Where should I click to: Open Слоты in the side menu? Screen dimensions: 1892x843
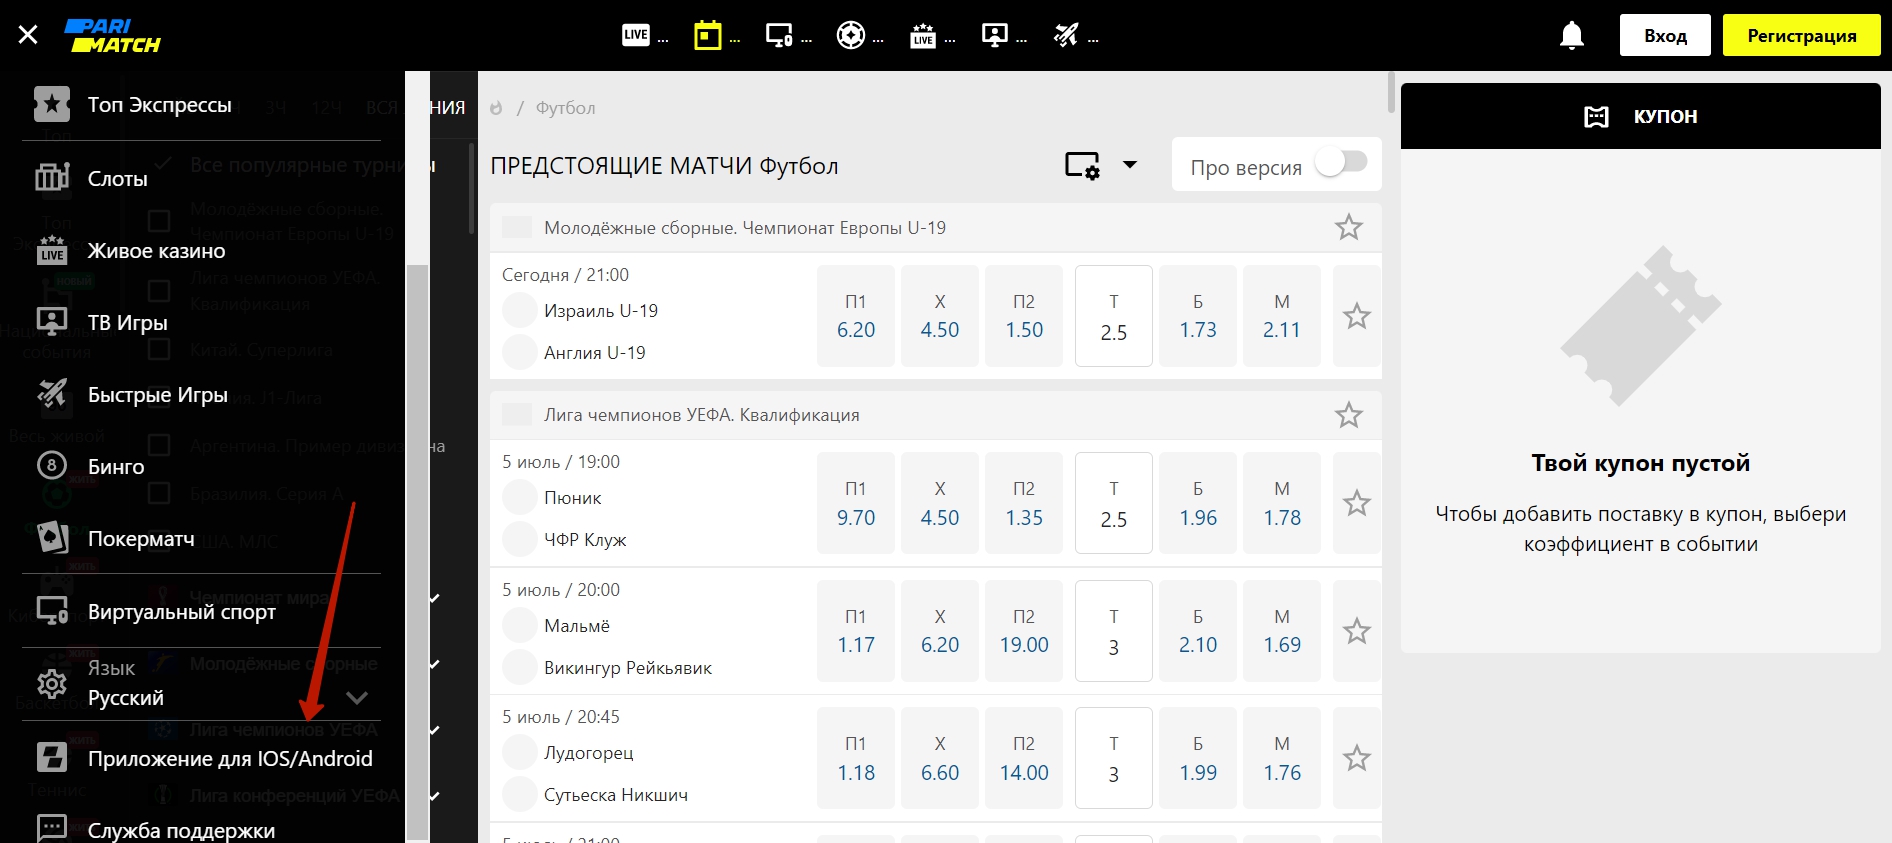coord(117,179)
